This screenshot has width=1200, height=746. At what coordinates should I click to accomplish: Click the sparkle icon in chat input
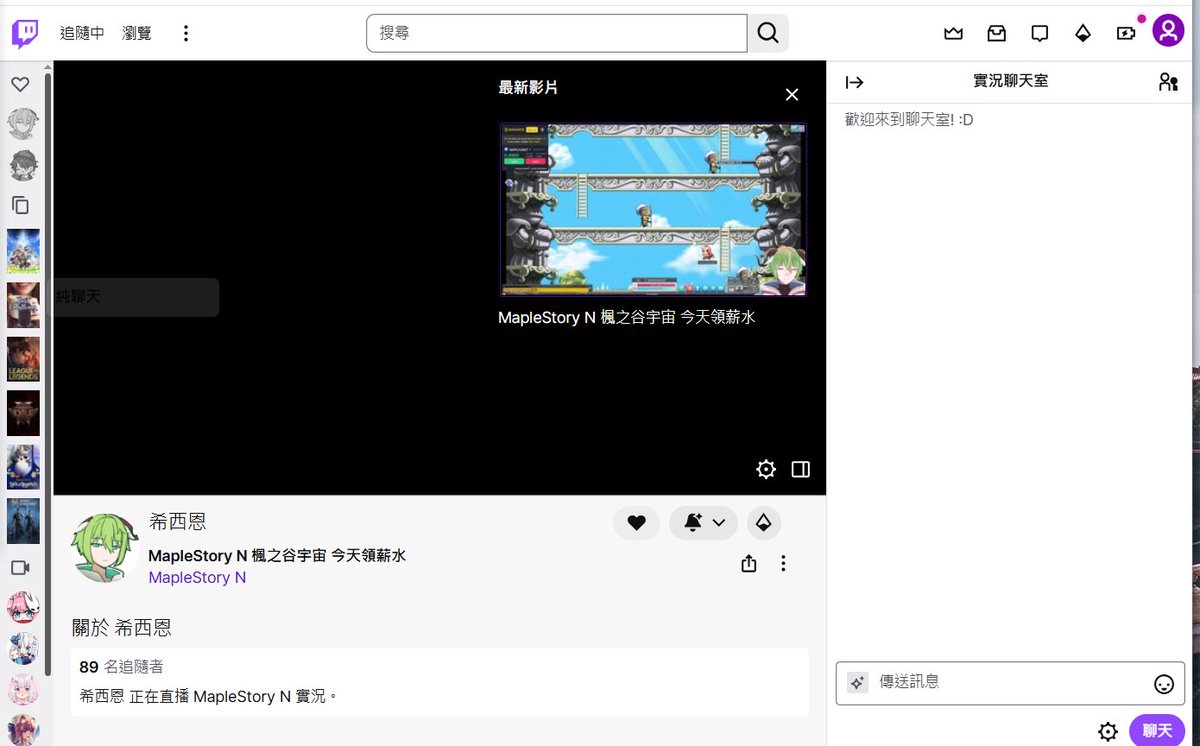coord(857,682)
